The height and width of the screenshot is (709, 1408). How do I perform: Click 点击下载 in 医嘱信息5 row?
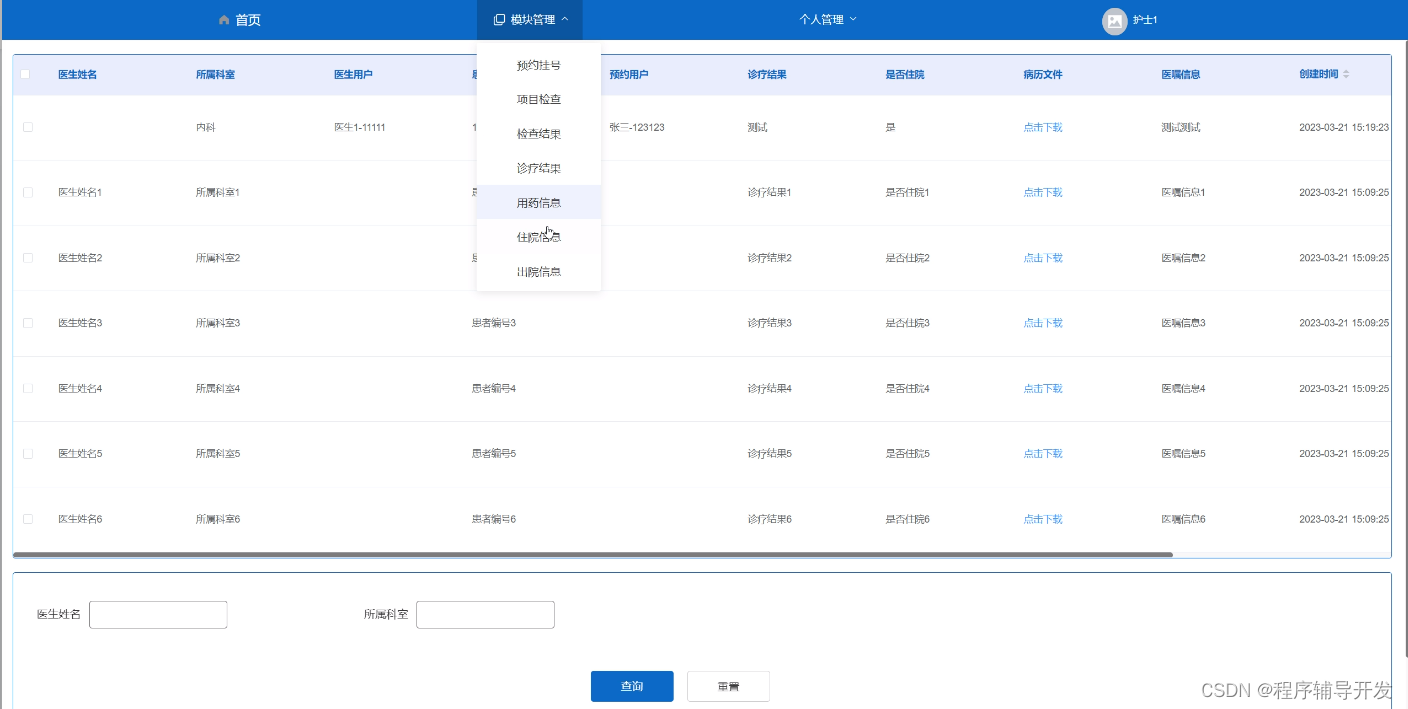pyautogui.click(x=1043, y=454)
